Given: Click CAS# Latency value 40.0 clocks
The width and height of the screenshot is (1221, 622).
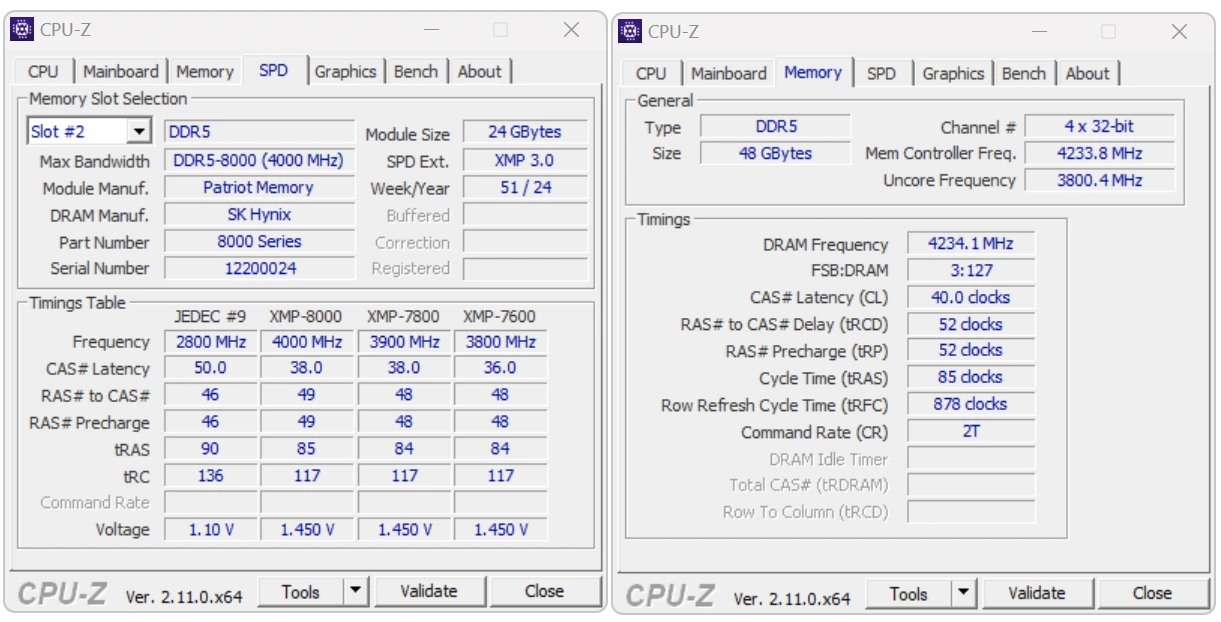Looking at the screenshot, I should [x=971, y=297].
